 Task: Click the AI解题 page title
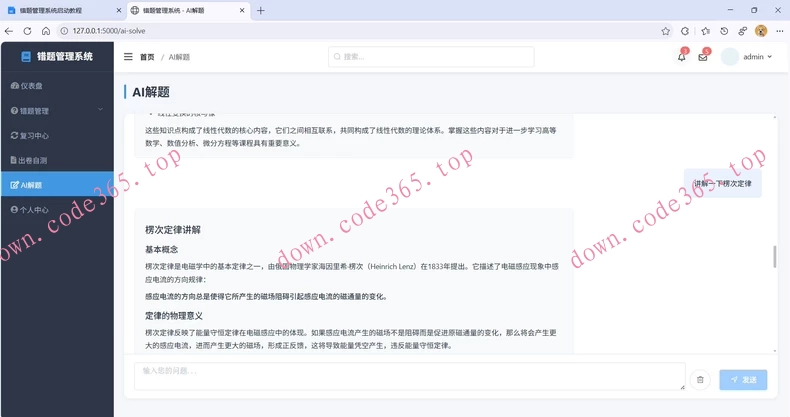pyautogui.click(x=151, y=92)
